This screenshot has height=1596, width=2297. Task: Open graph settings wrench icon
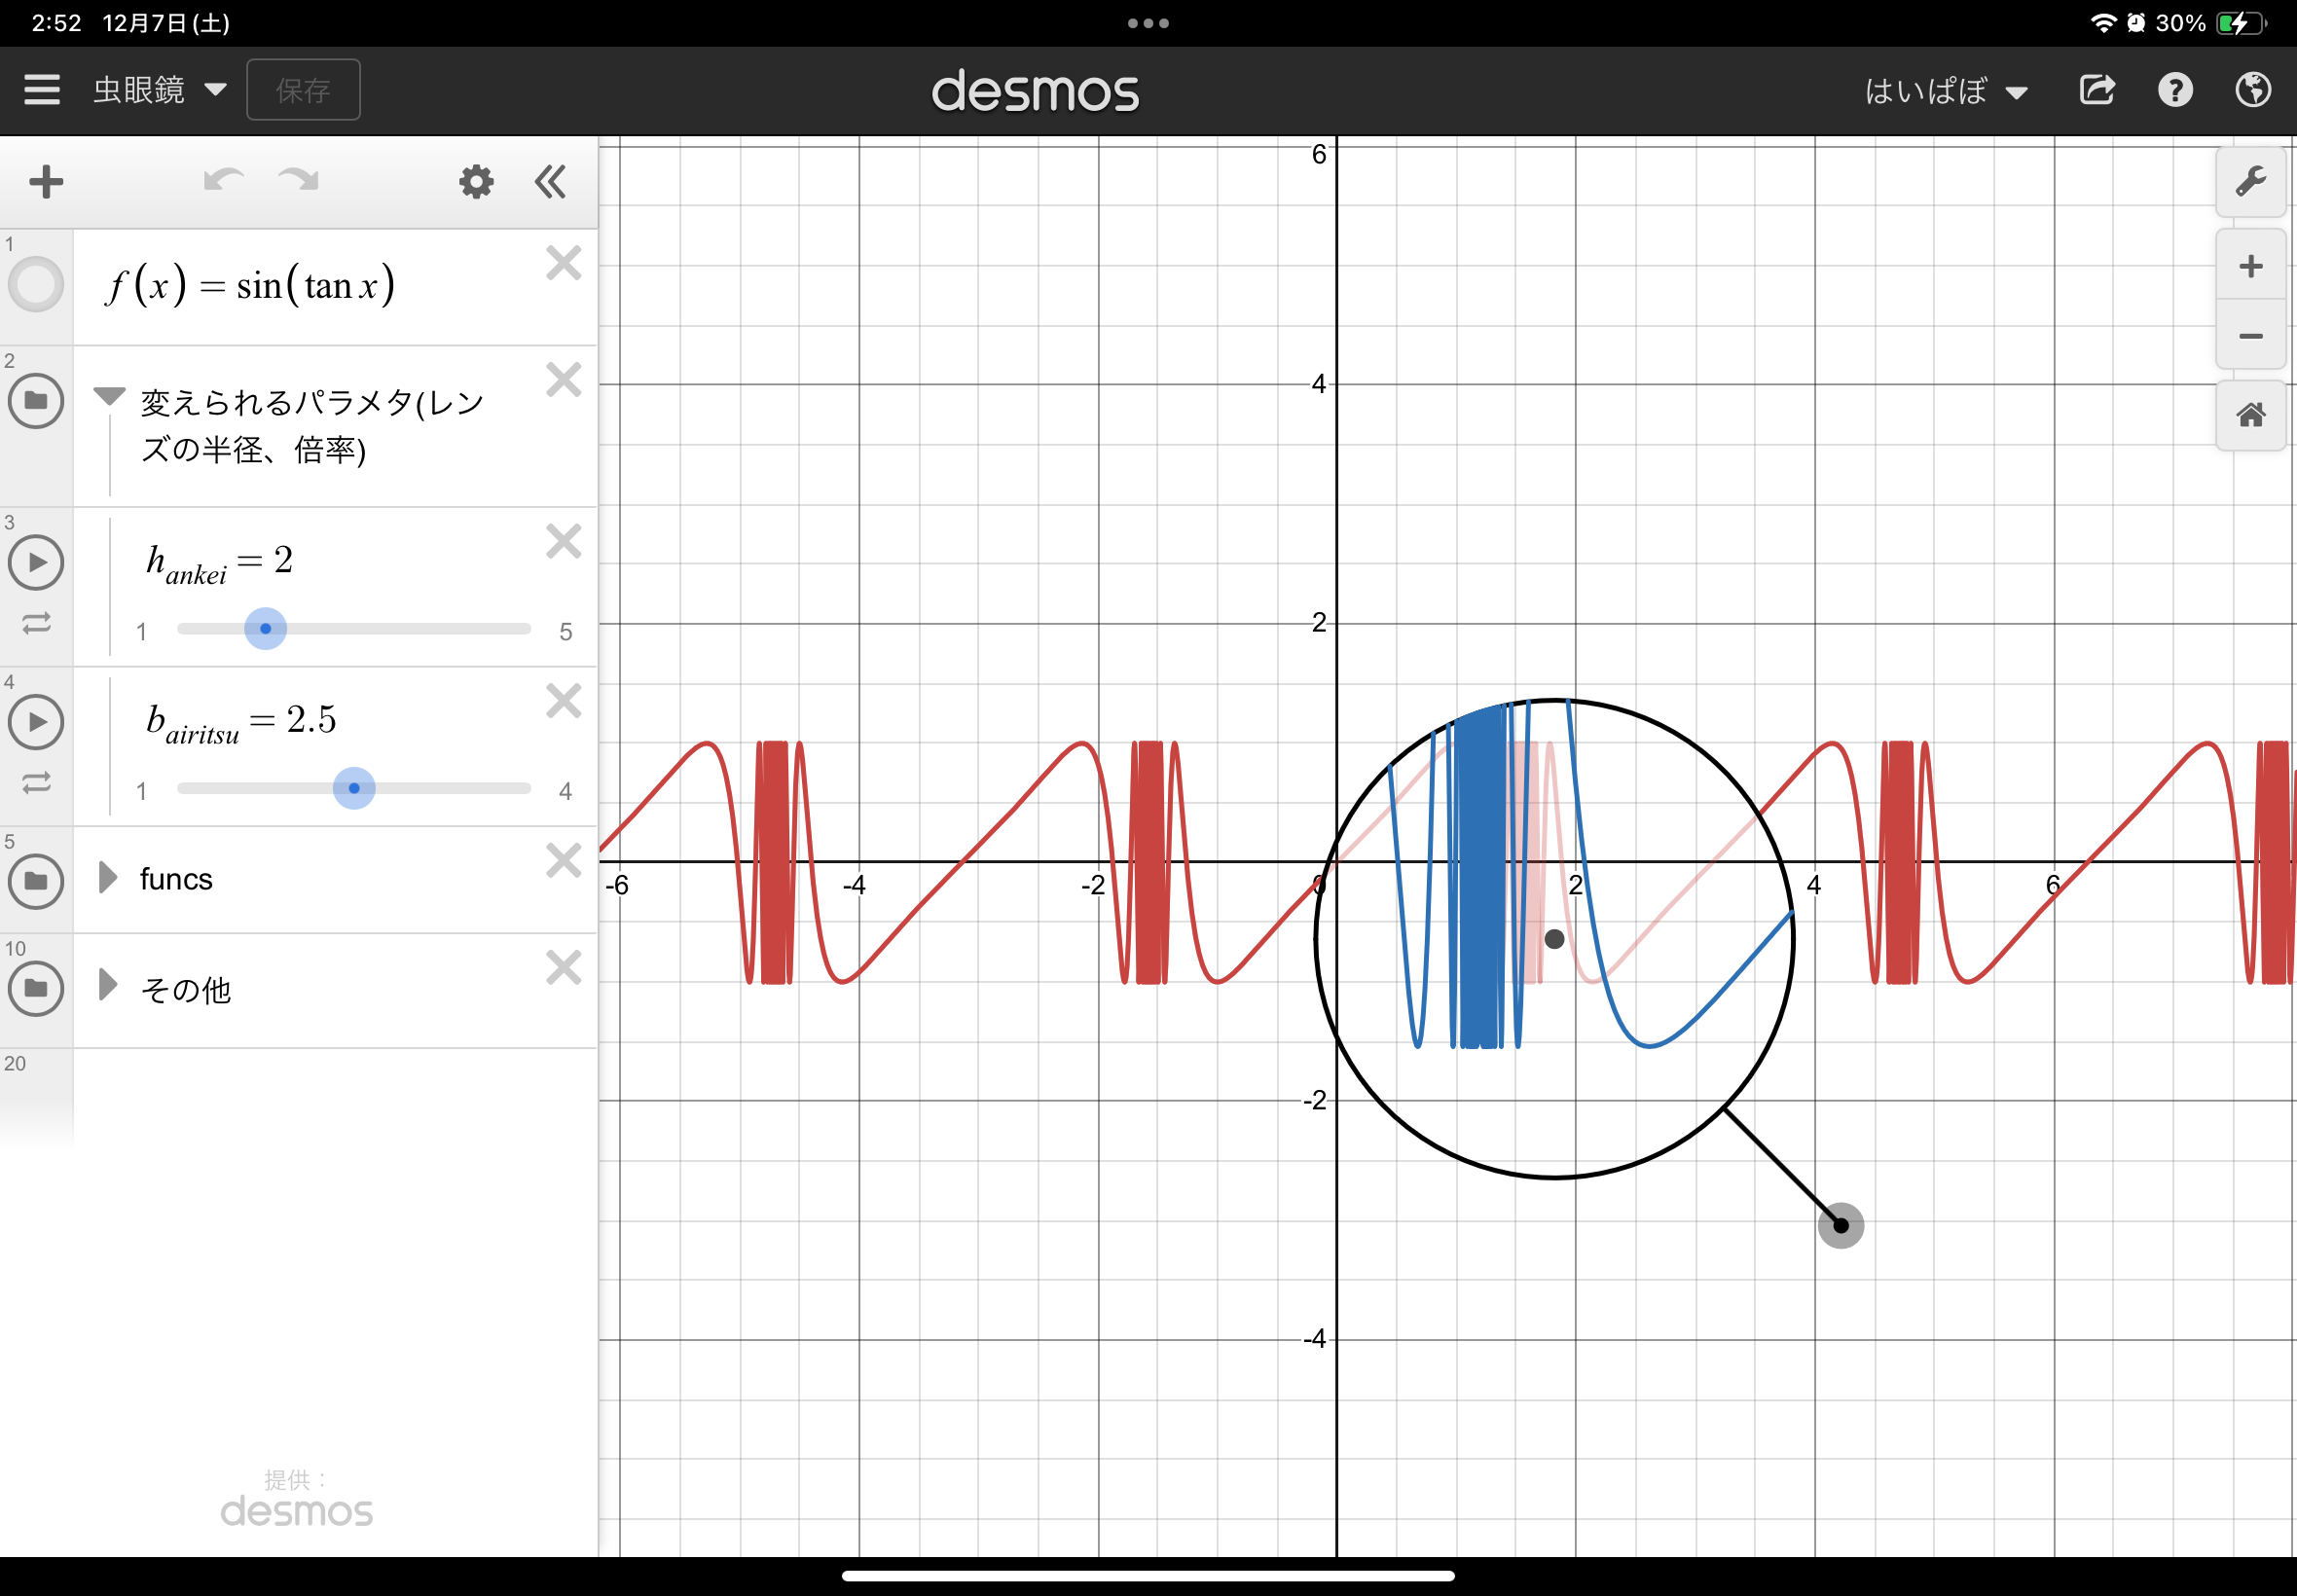2250,182
